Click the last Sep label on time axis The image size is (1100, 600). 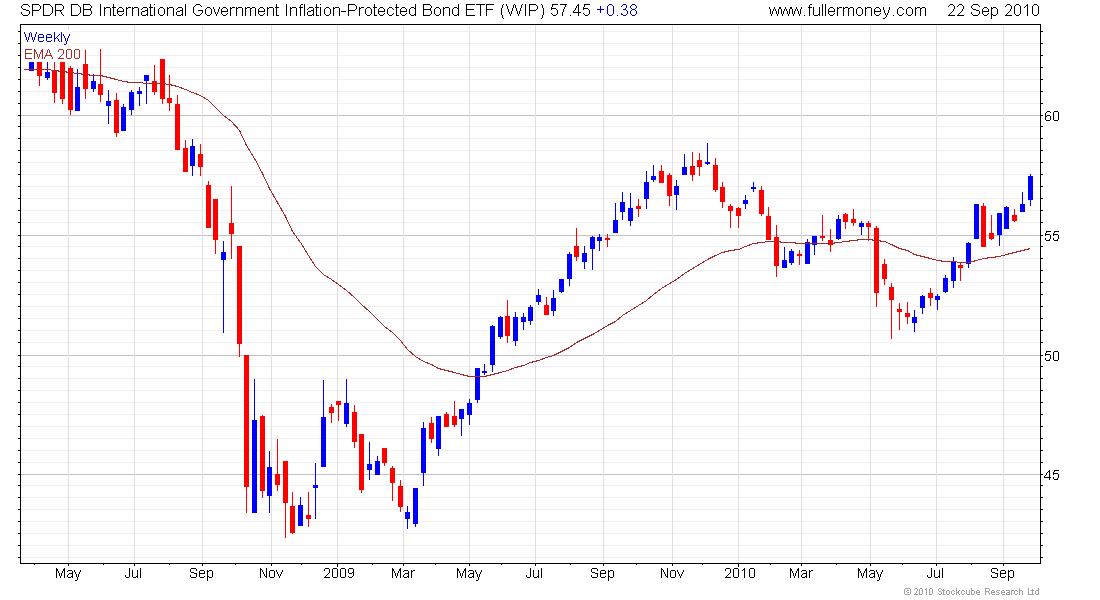pyautogui.click(x=1002, y=573)
